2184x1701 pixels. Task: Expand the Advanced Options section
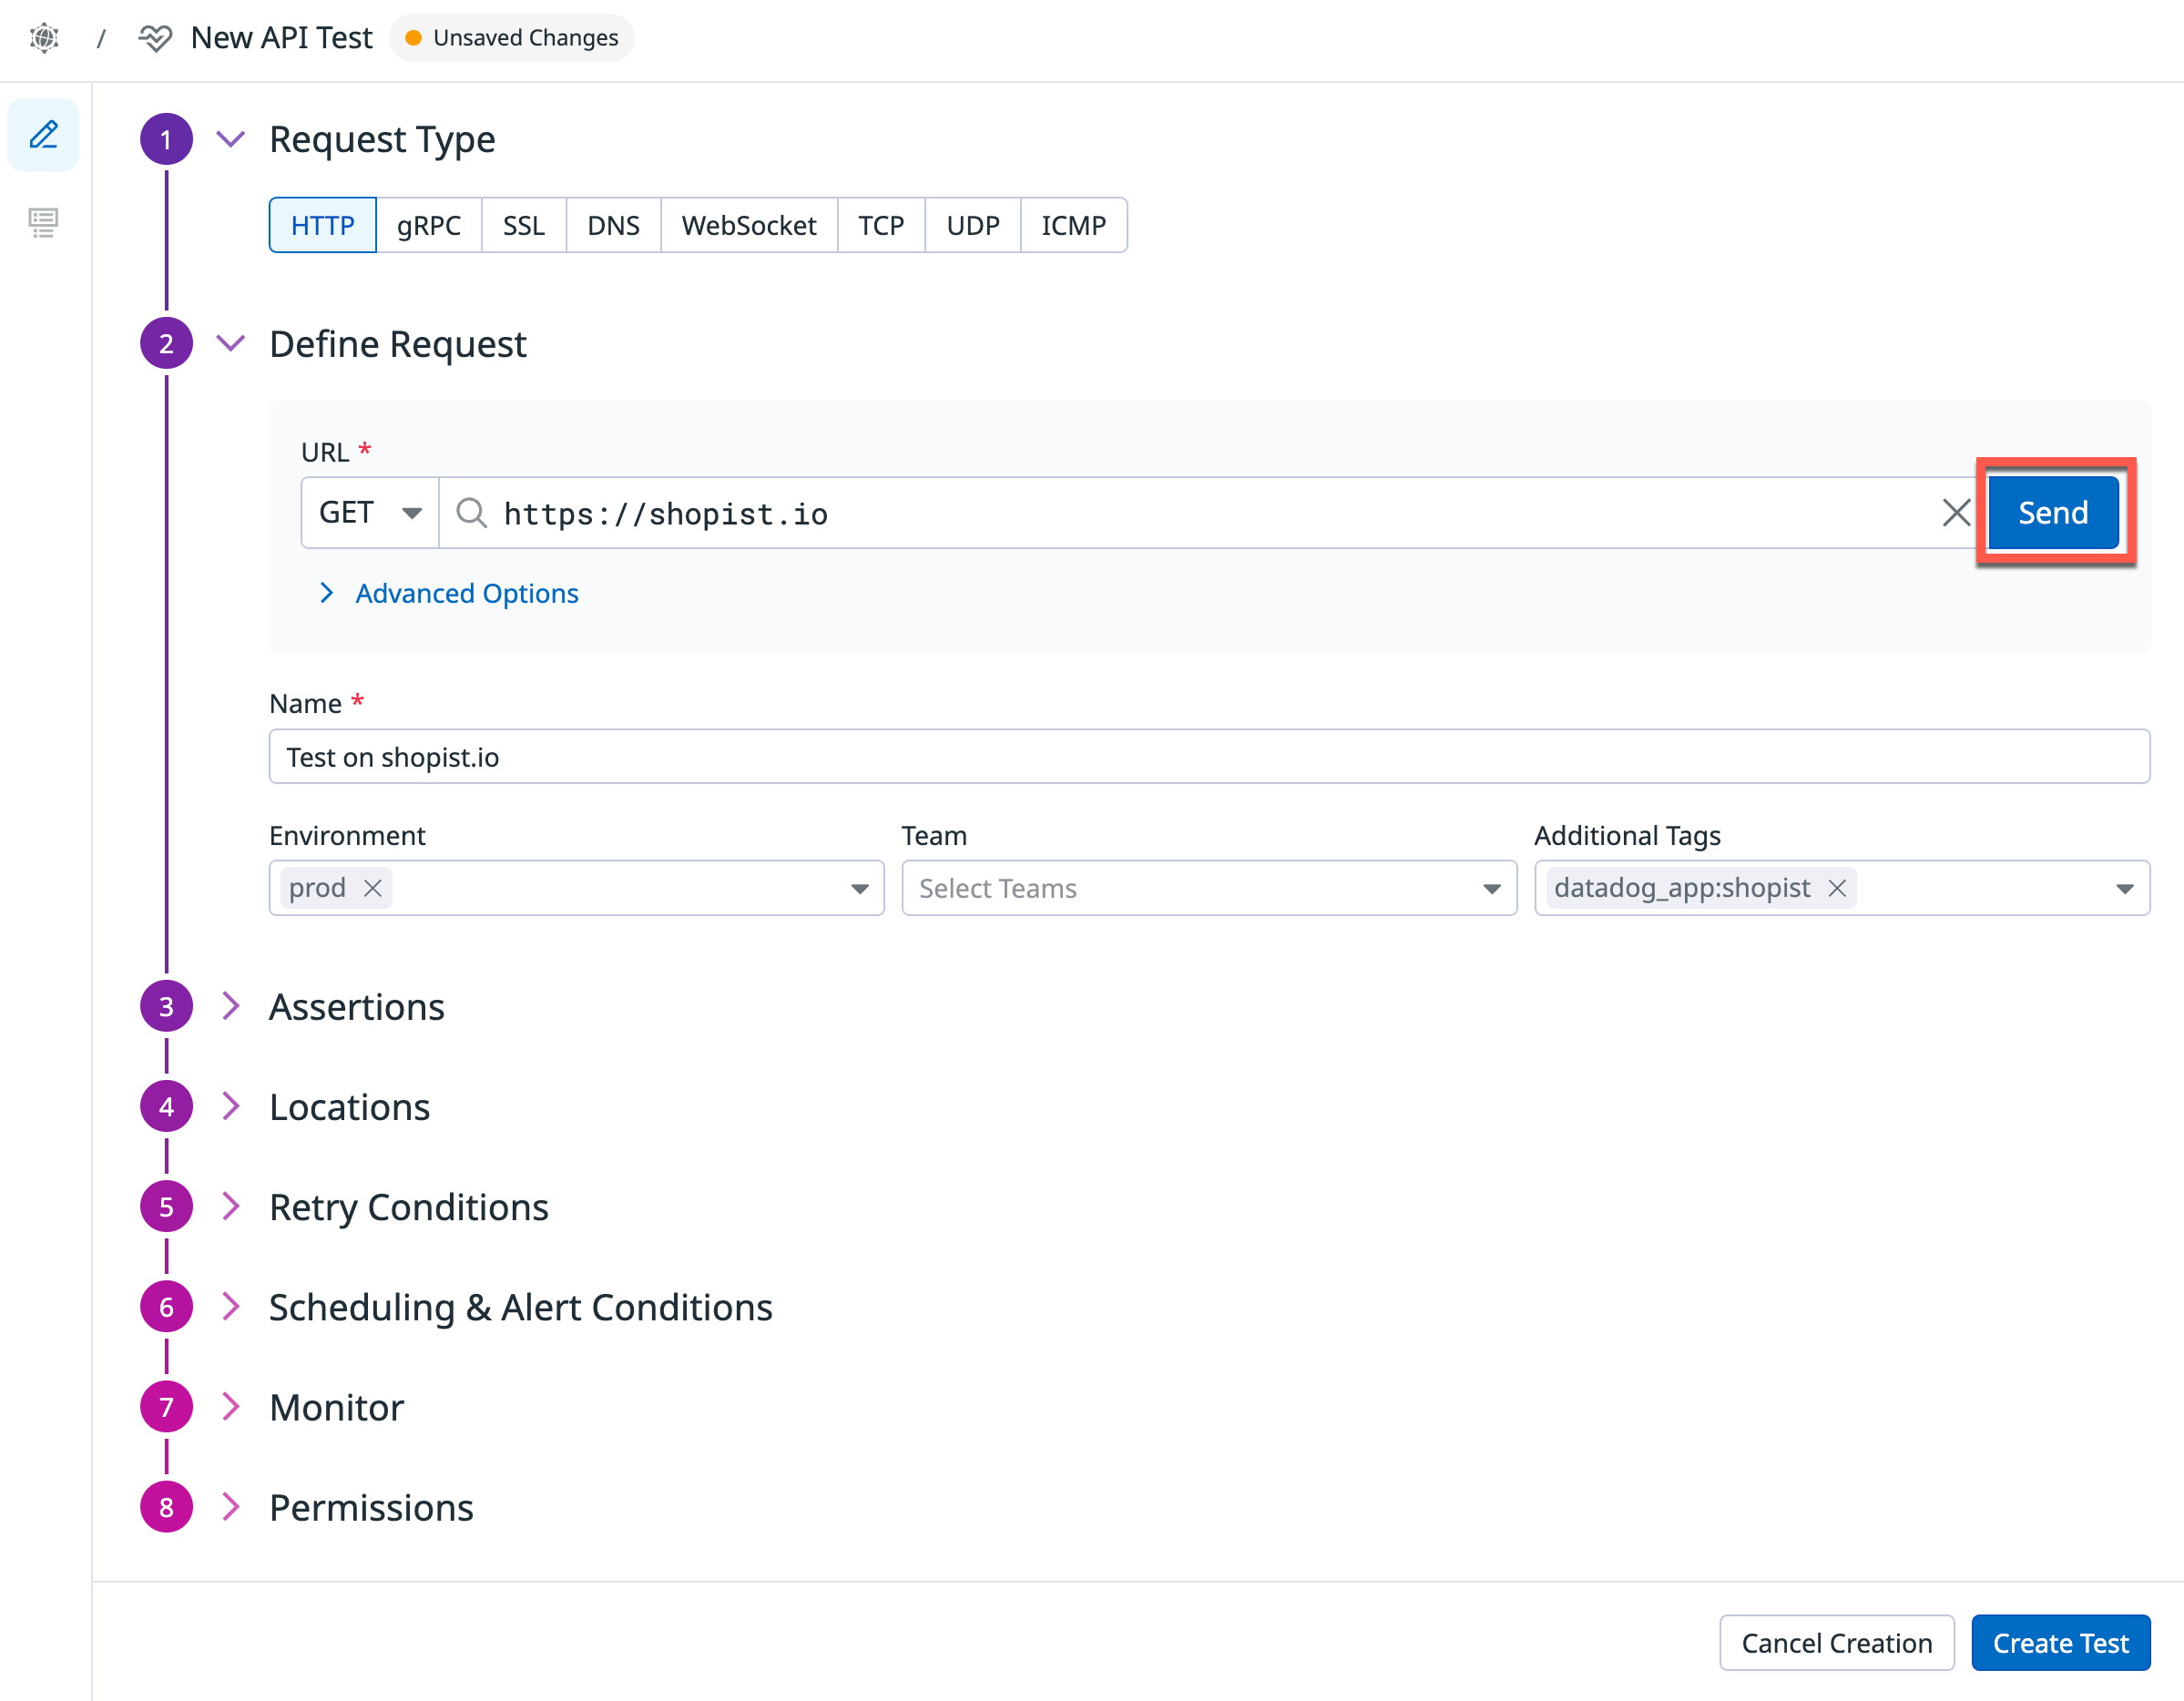tap(465, 594)
